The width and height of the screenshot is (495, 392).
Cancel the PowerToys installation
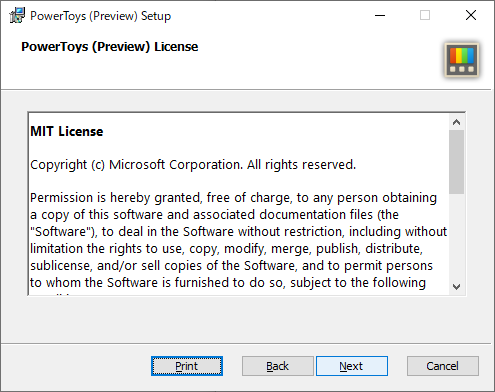pyautogui.click(x=443, y=366)
